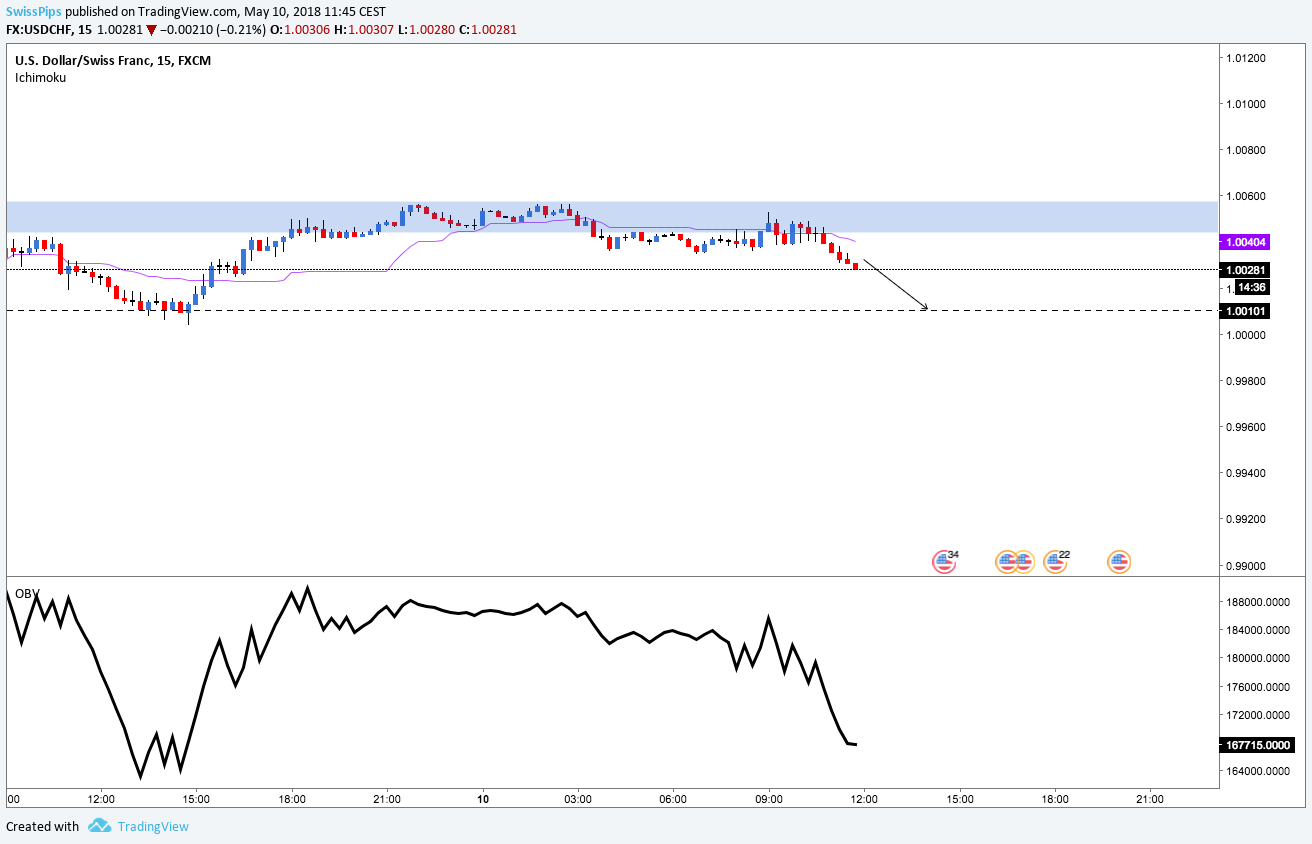Open the rightmost US flag event icon

(1119, 562)
